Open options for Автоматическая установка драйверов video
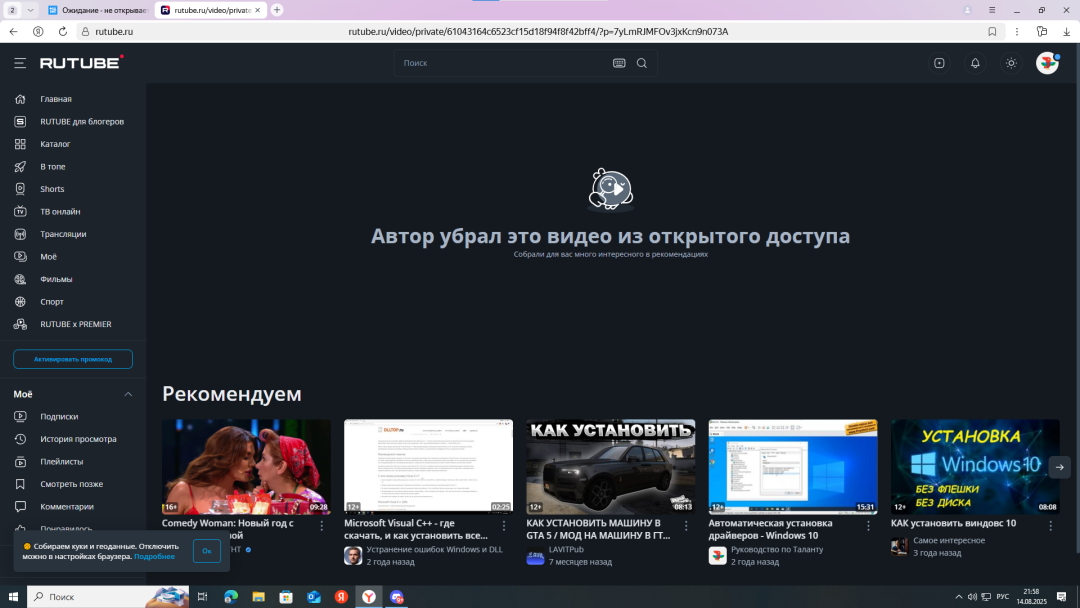 (868, 525)
